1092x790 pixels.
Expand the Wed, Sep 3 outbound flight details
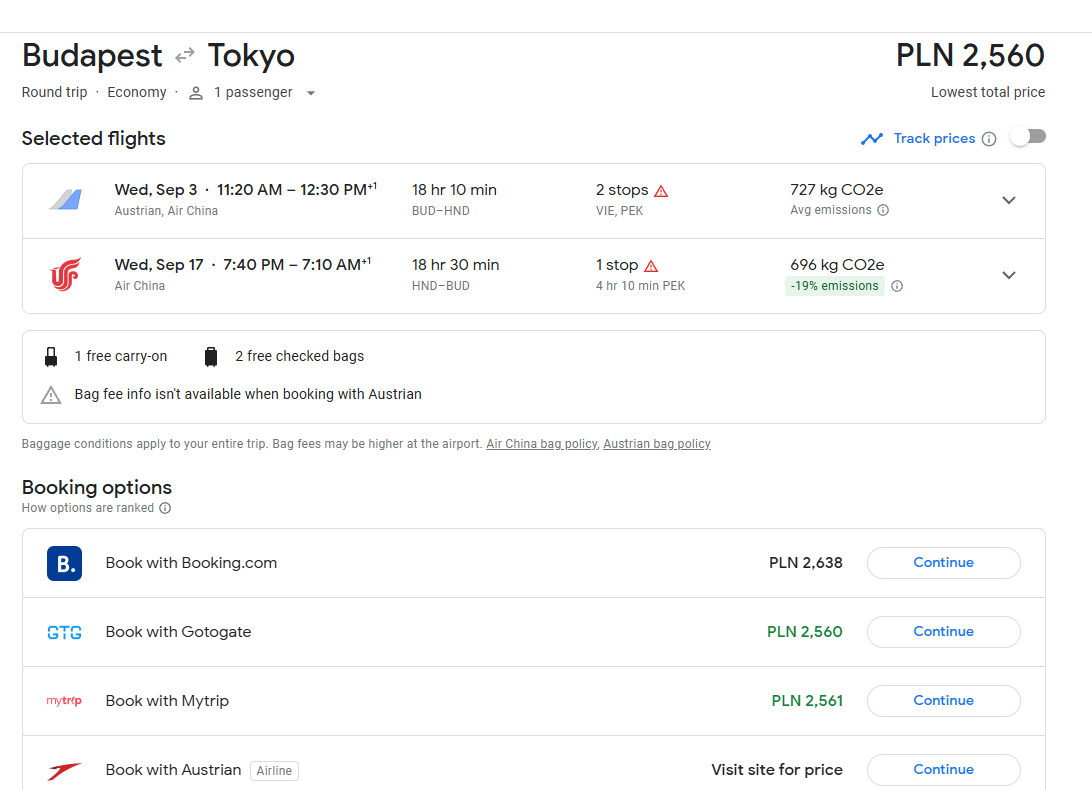coord(1008,201)
